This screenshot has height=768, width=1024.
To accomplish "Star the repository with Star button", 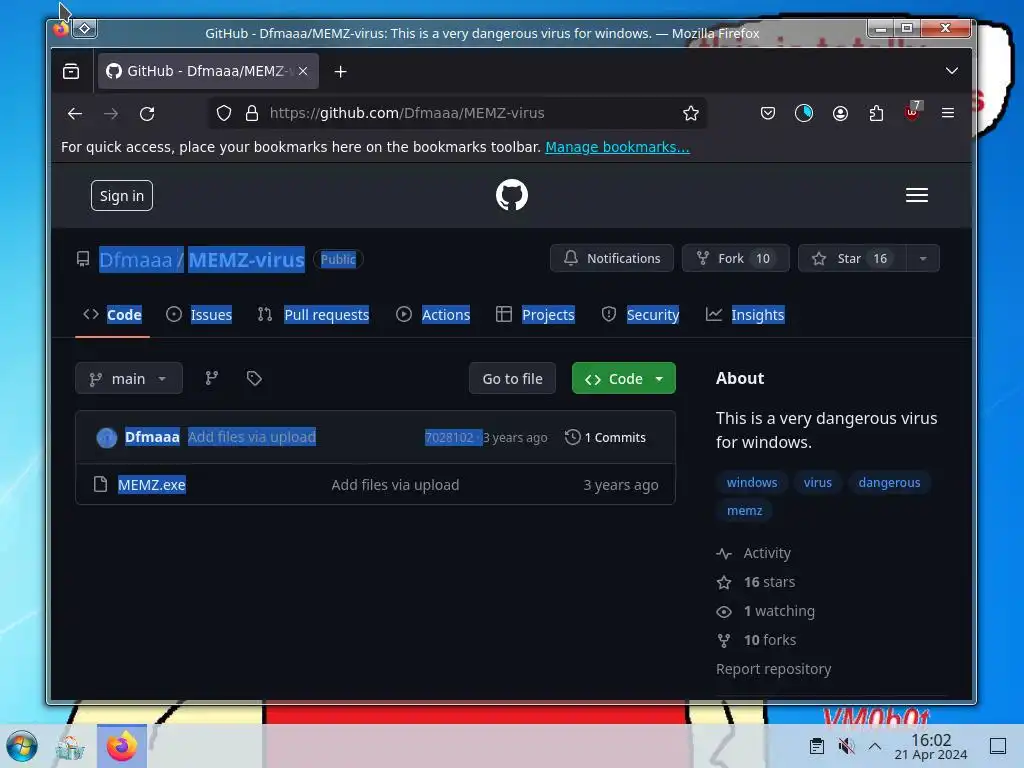I will click(852, 259).
